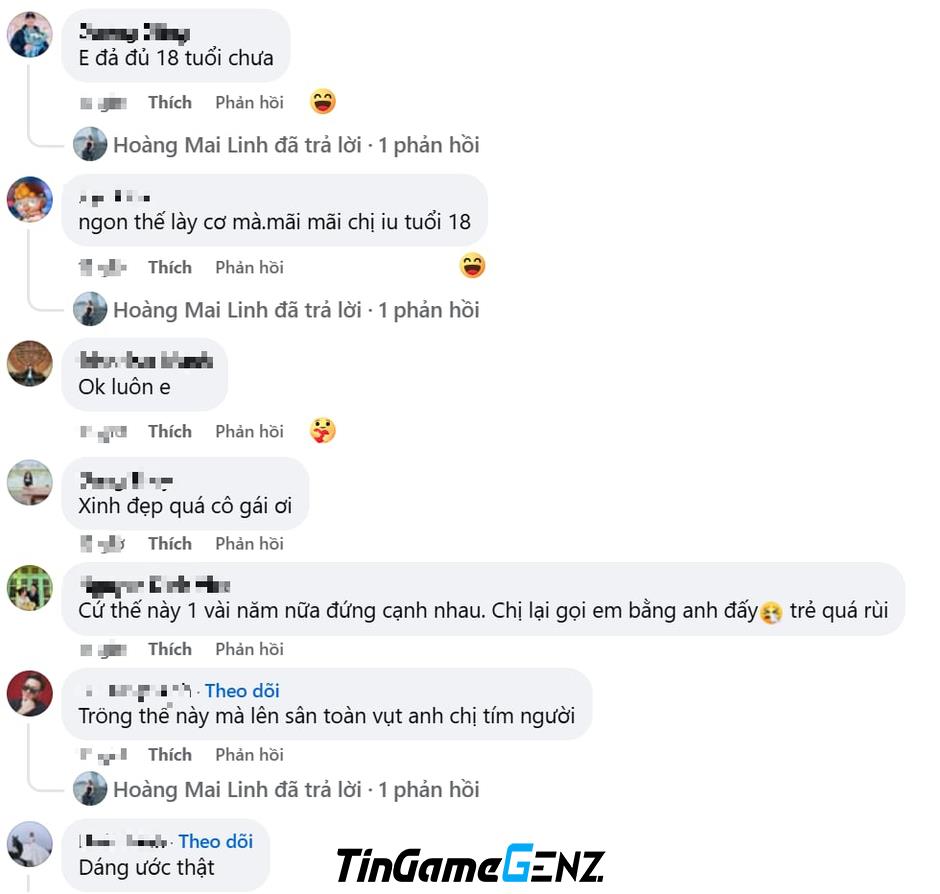Open cartoon avatar of 'ngon thế lày' commenter
This screenshot has width=940, height=894.
(29, 199)
